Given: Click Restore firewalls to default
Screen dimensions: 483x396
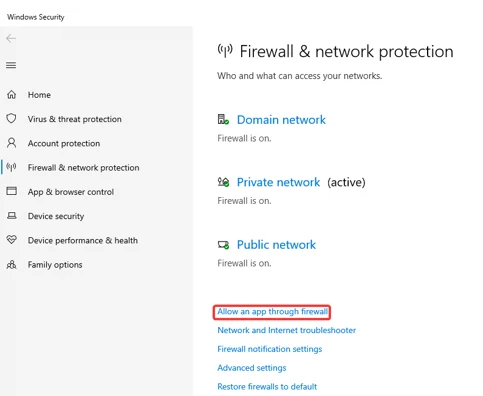Looking at the screenshot, I should [267, 387].
